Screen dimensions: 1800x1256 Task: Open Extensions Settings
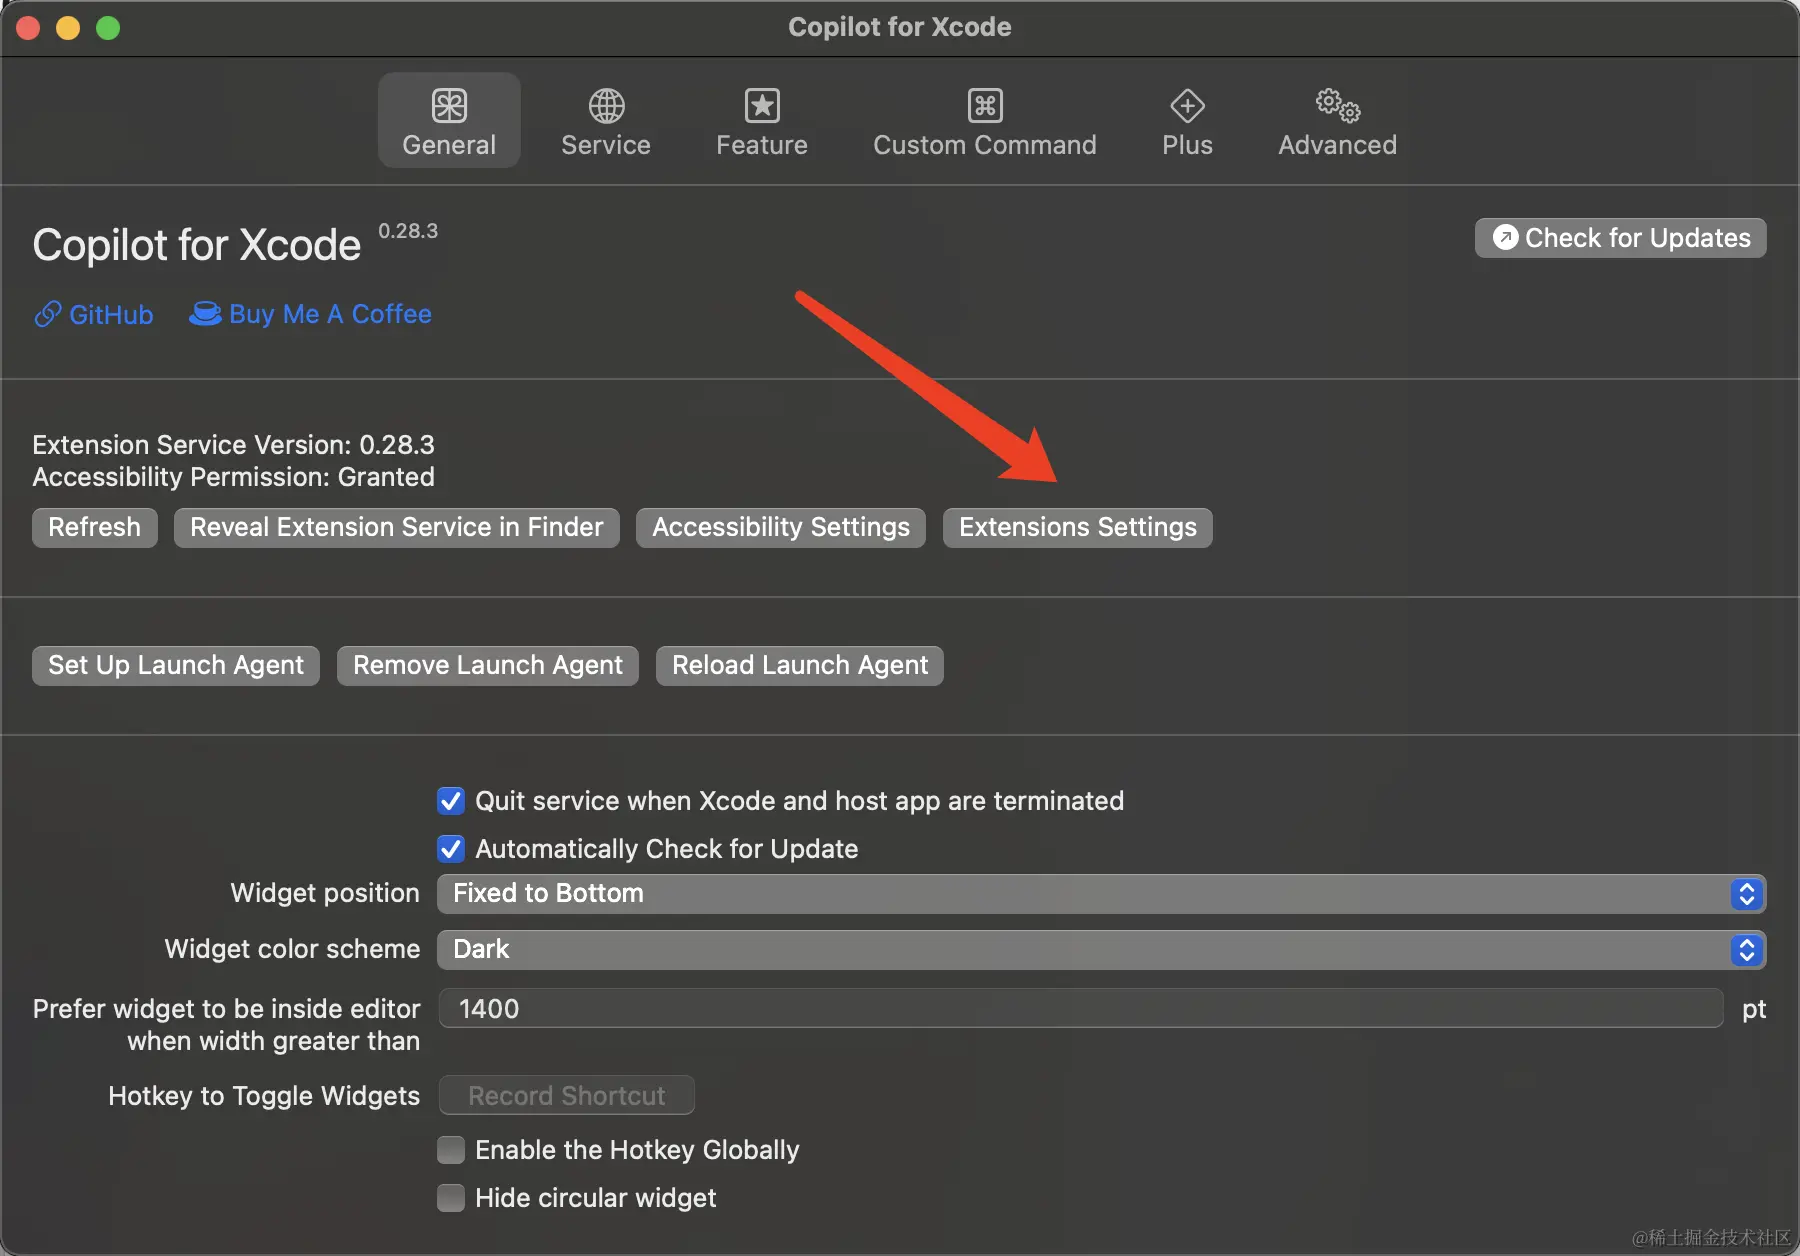pos(1077,527)
